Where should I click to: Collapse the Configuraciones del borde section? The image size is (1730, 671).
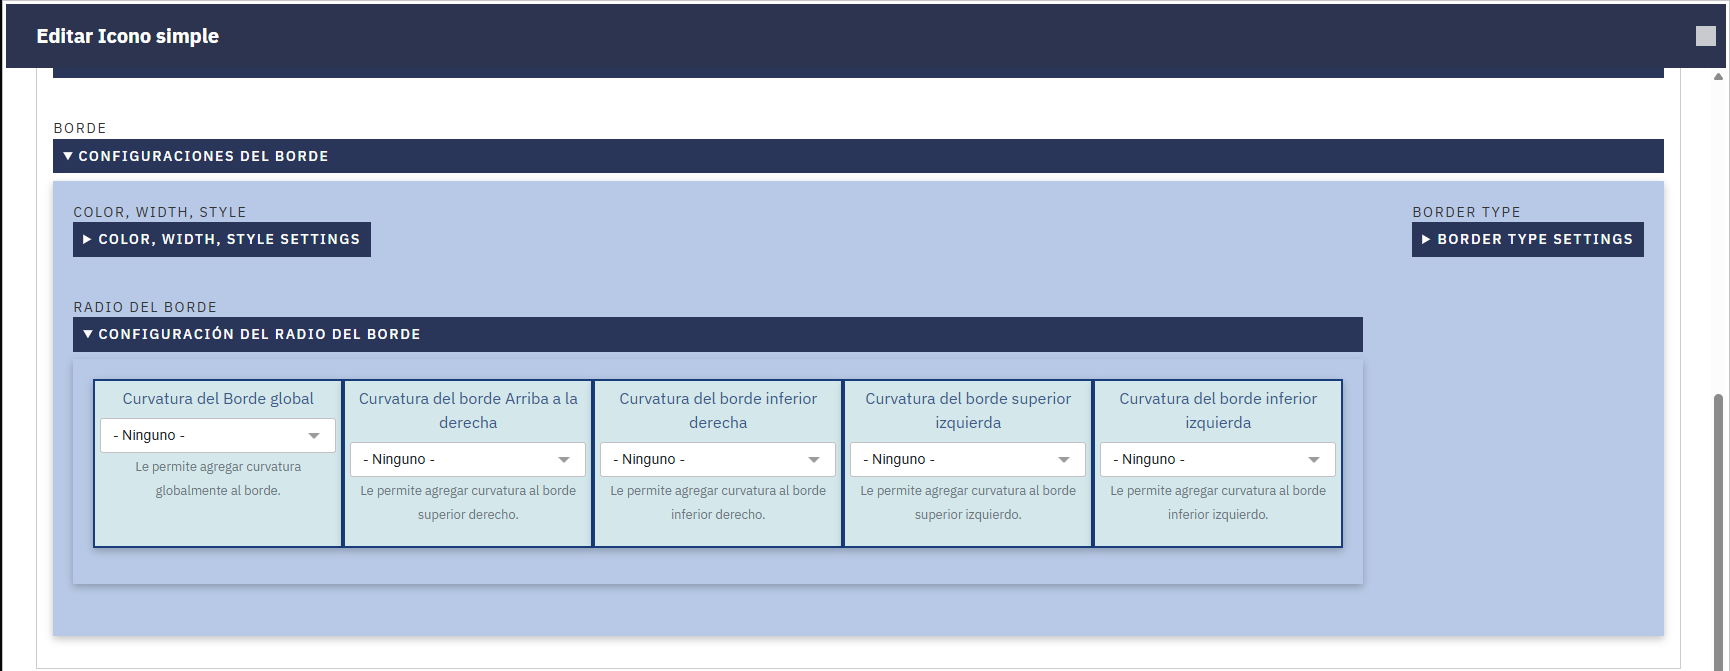click(858, 156)
